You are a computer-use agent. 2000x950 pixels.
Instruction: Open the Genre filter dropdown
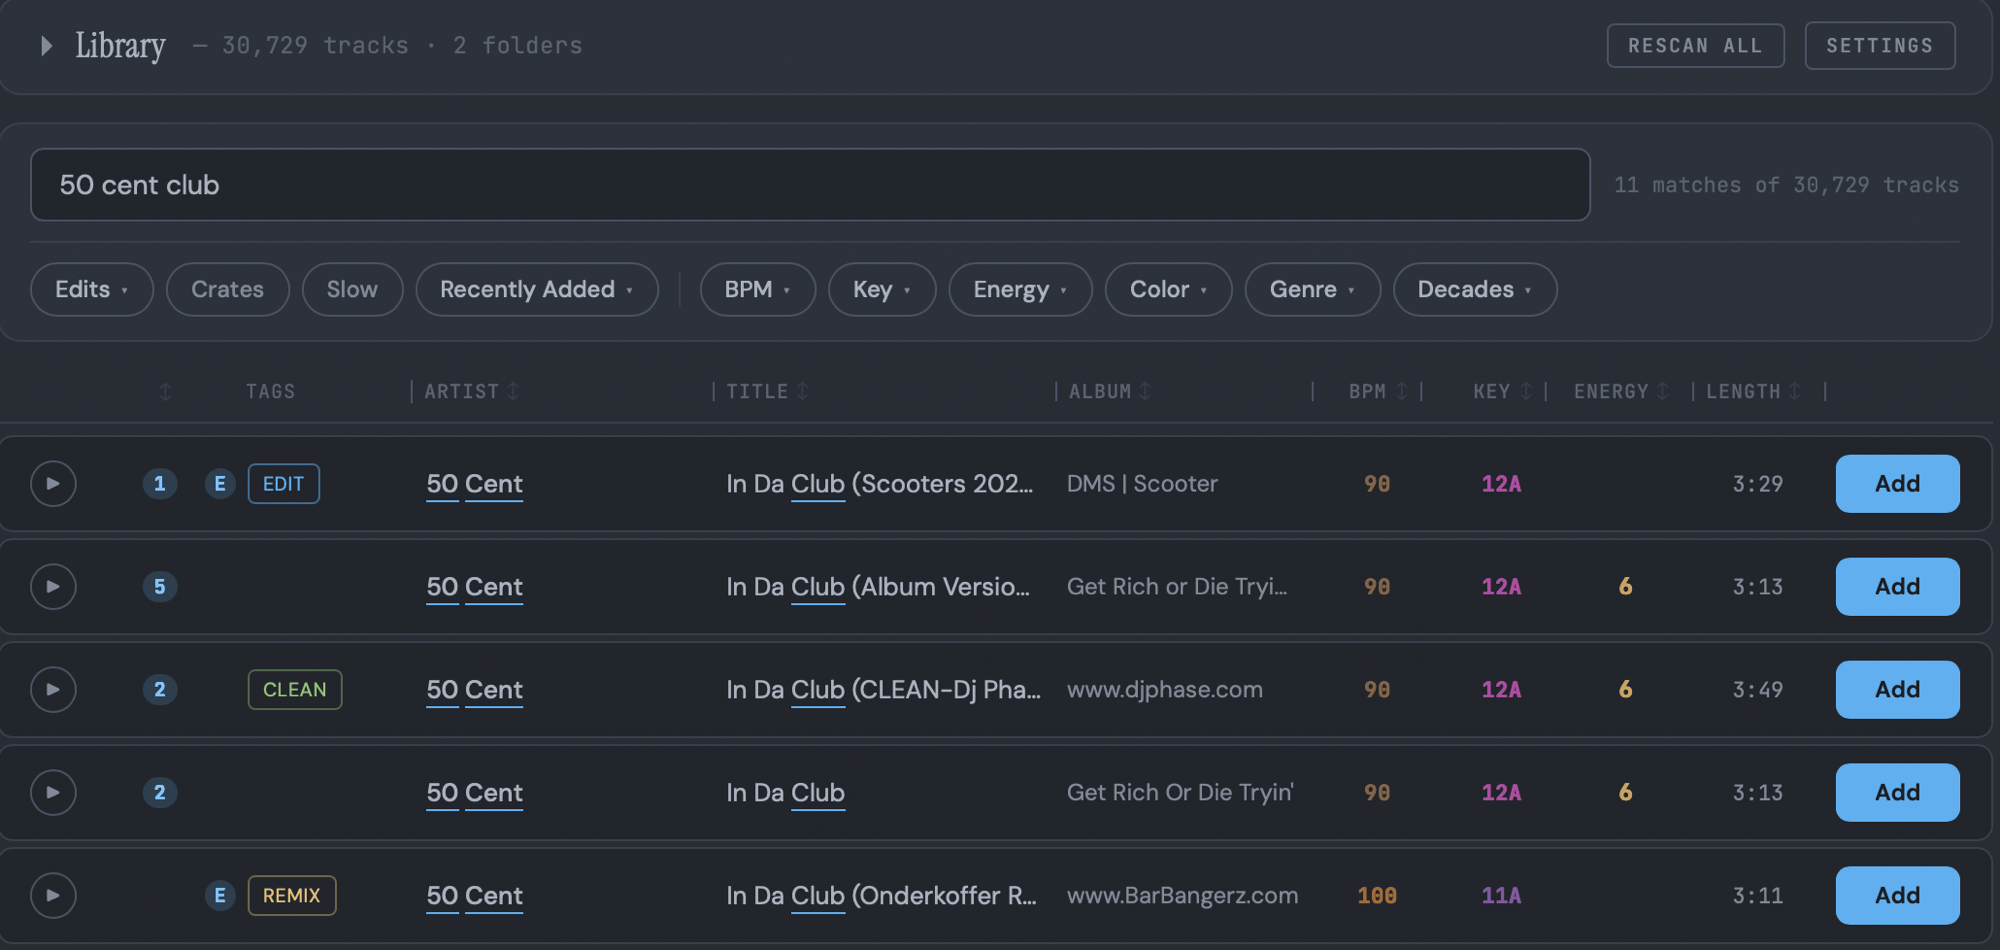(x=1312, y=290)
